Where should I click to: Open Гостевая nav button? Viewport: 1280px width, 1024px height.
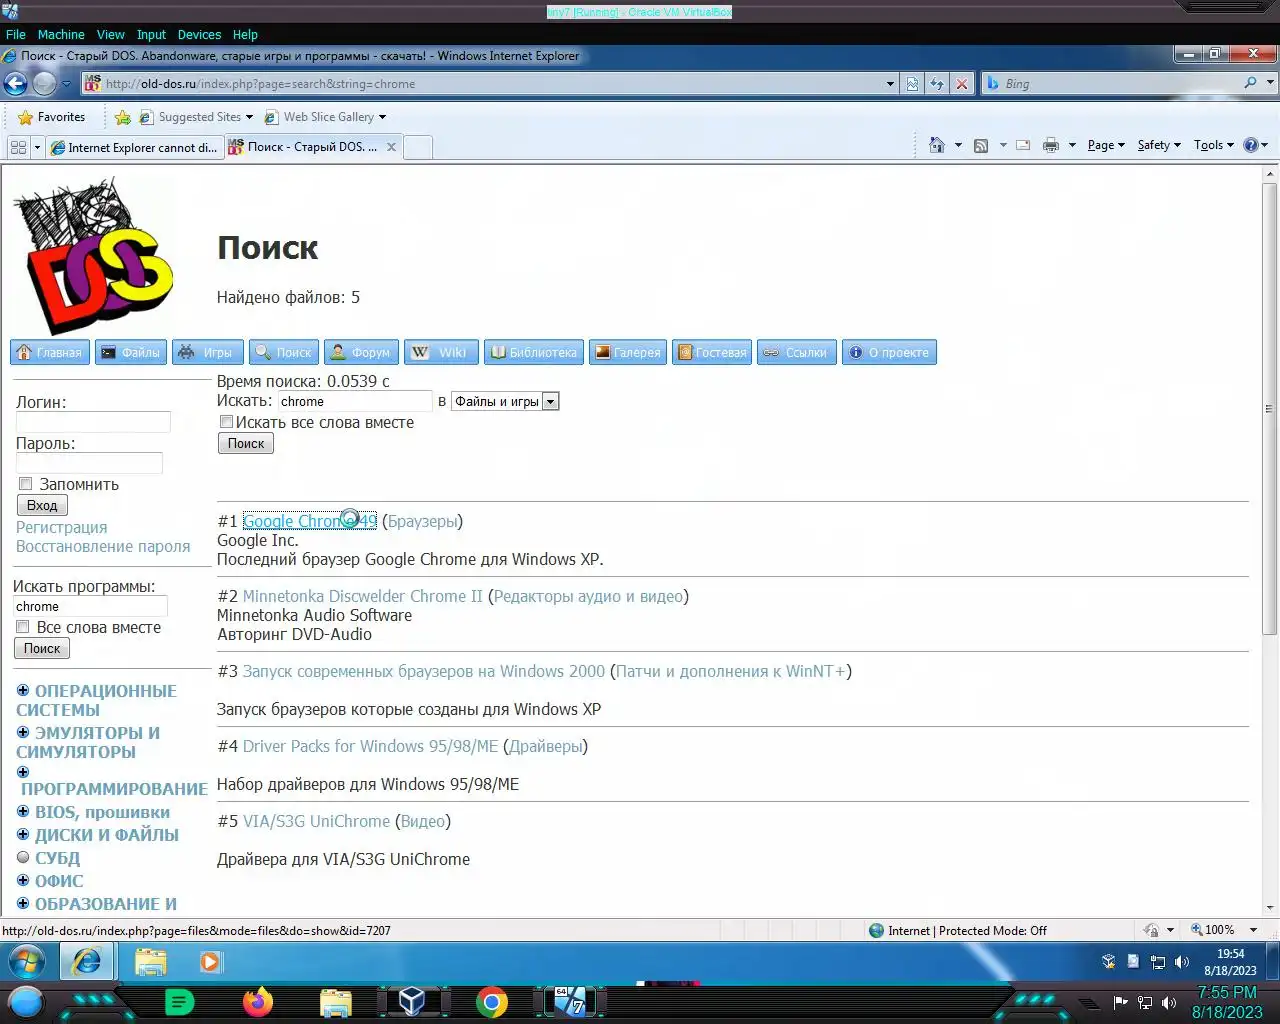(712, 352)
